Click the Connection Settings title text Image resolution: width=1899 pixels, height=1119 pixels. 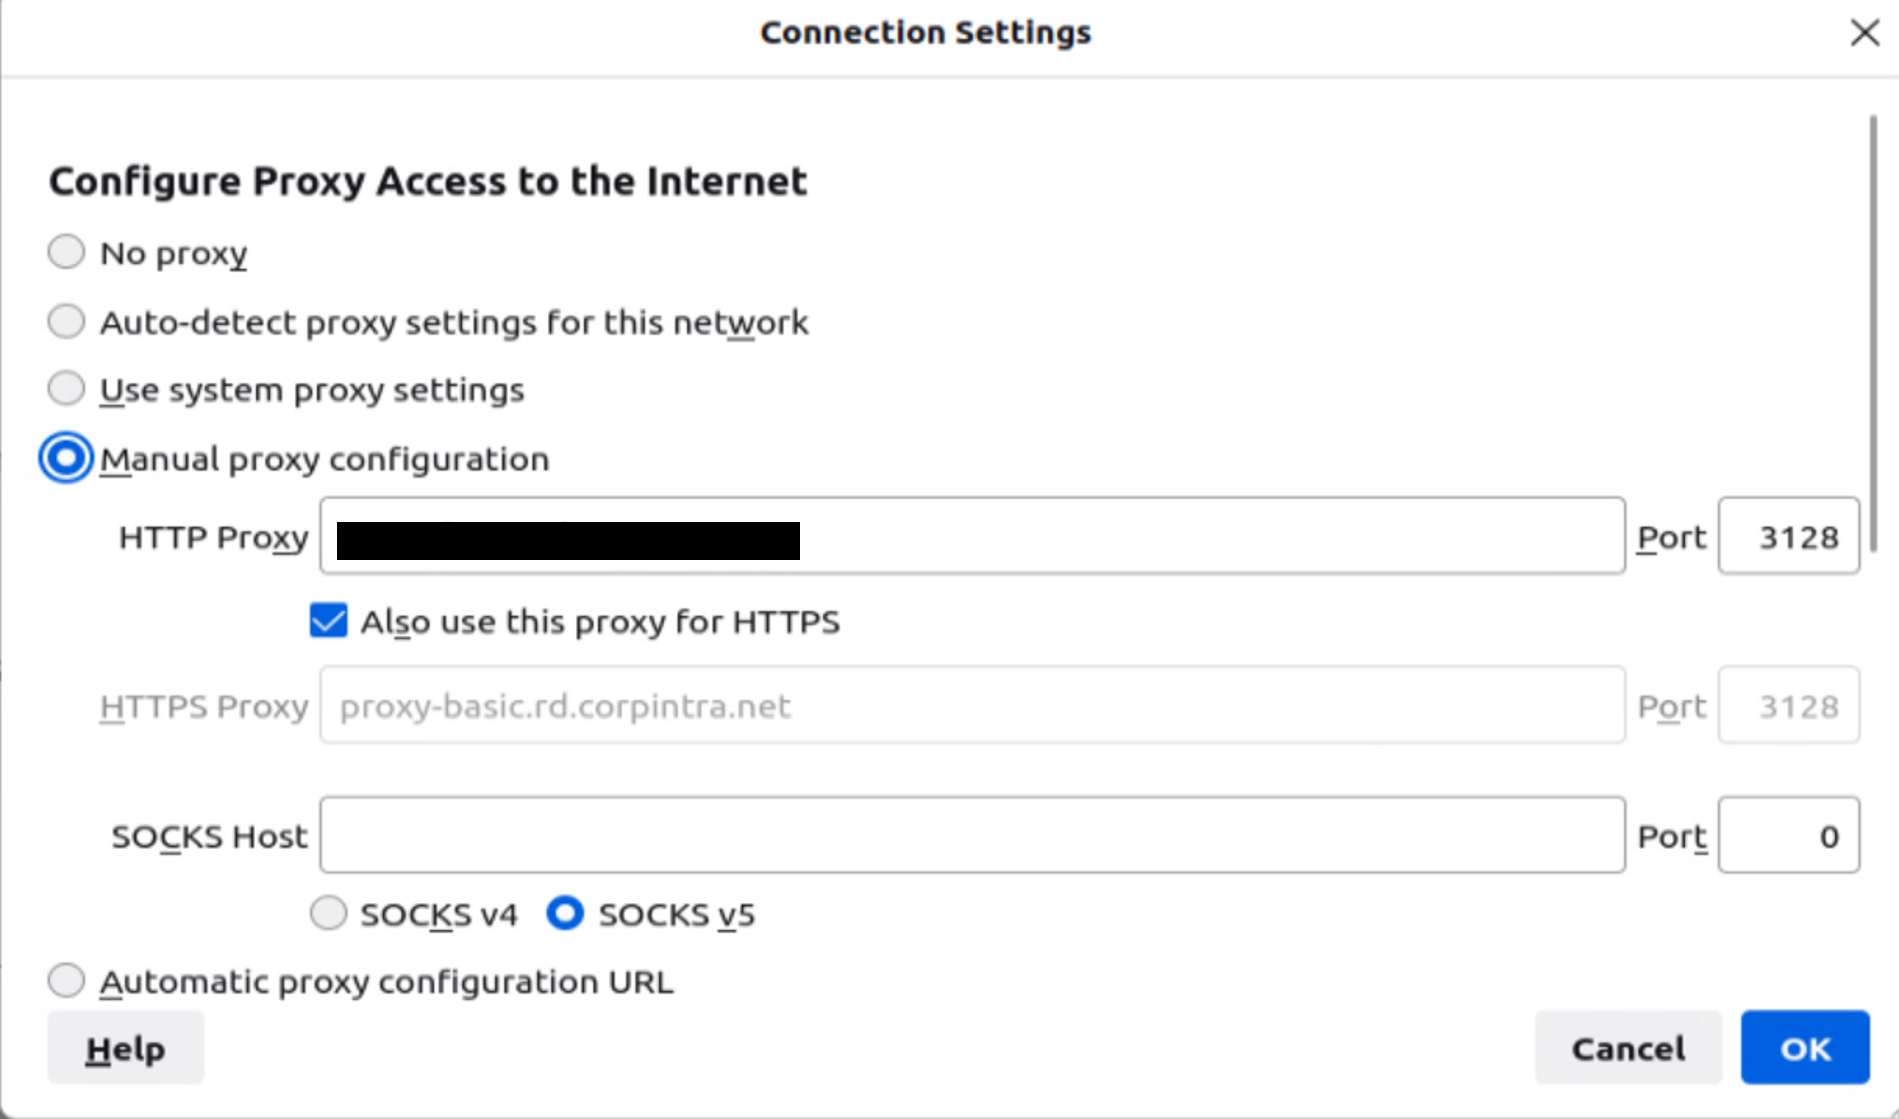925,32
